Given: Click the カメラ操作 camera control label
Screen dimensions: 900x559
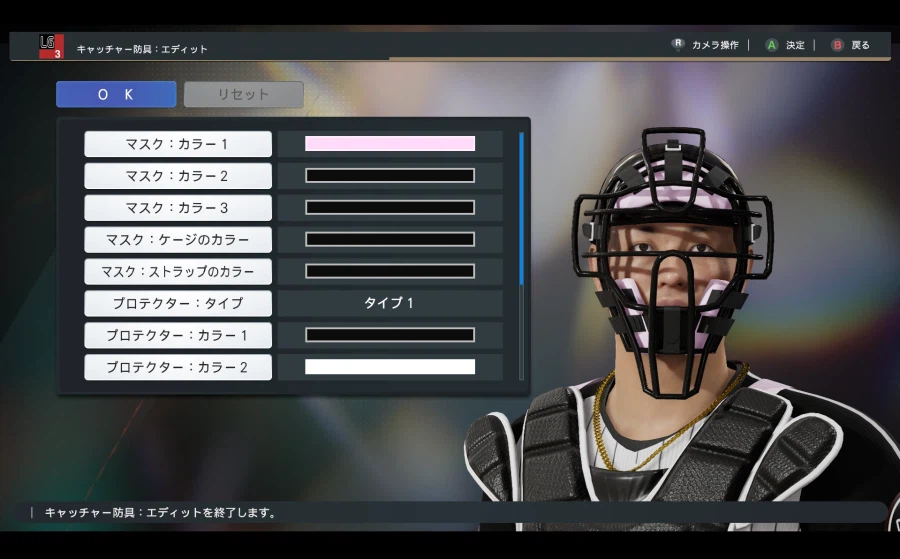Looking at the screenshot, I should (715, 45).
